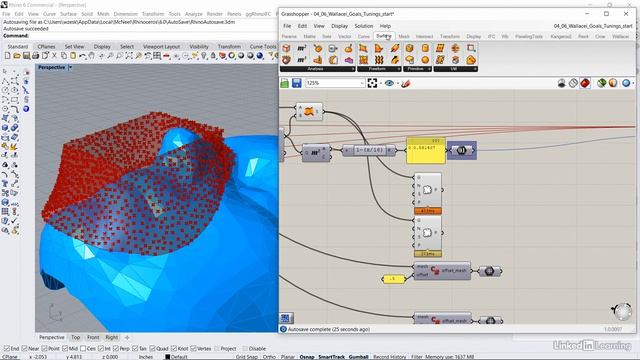The image size is (640, 360).
Task: Switch to the Mesh component tab
Action: click(404, 36)
